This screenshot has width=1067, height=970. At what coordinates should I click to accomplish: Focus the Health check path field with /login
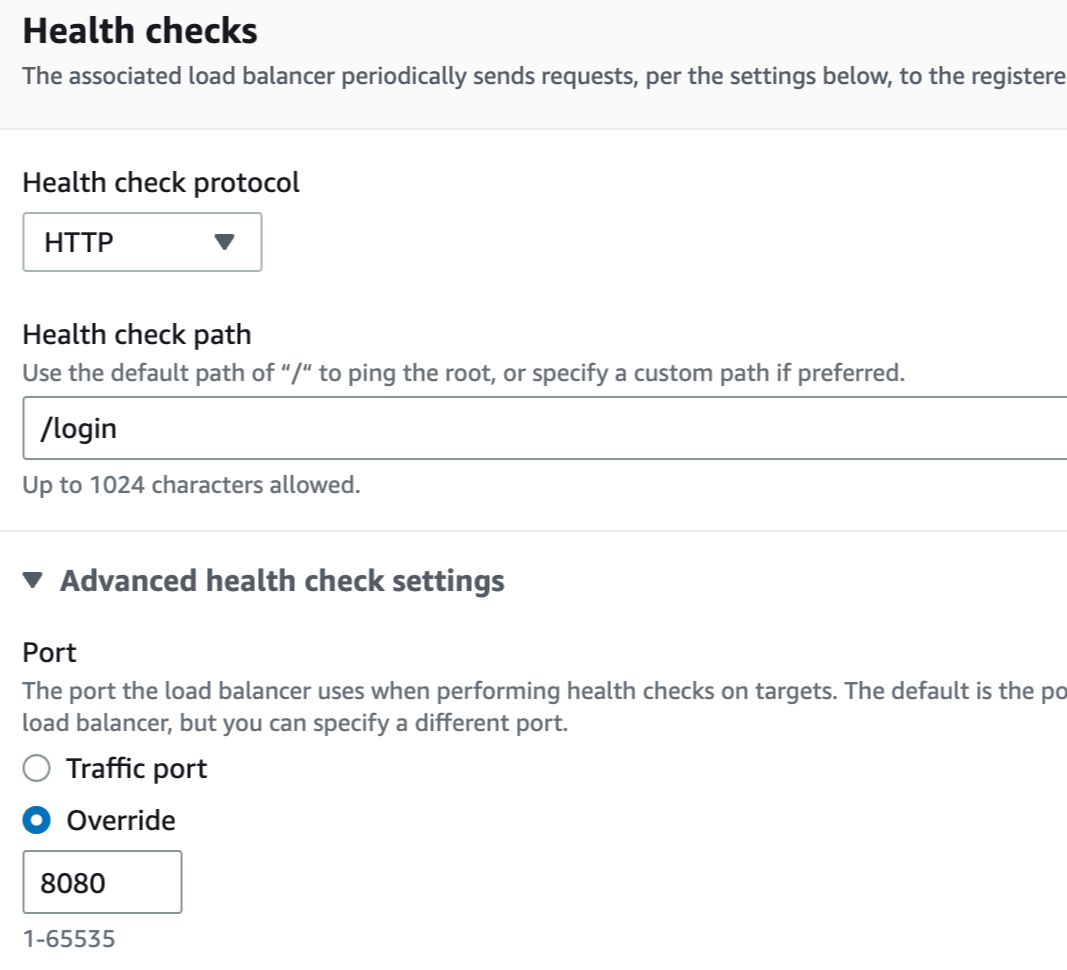[x=544, y=428]
